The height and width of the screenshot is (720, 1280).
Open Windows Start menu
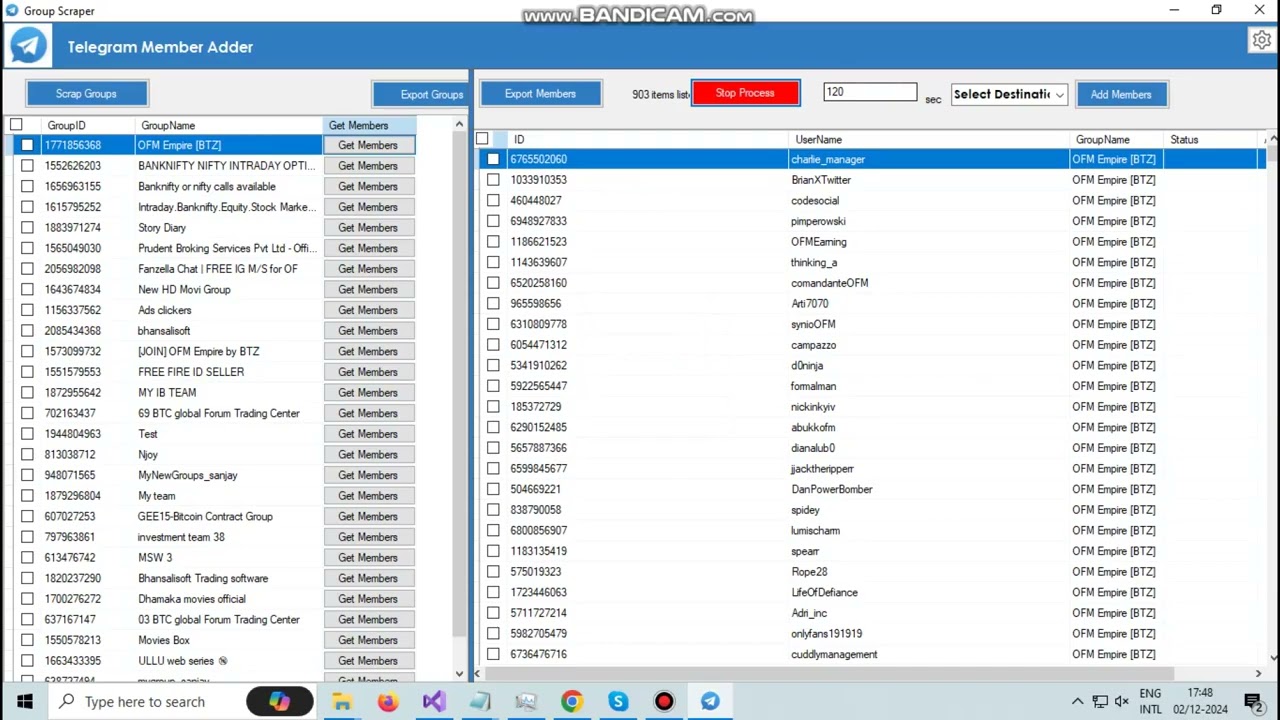point(24,701)
